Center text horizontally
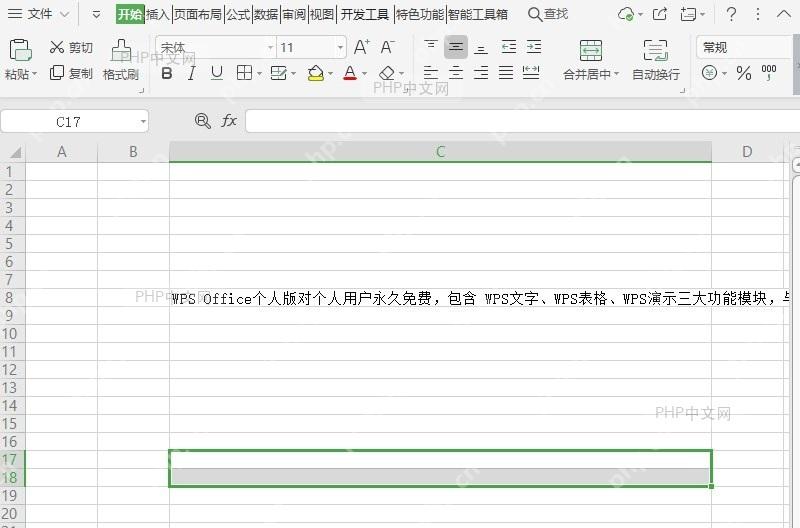The height and width of the screenshot is (528, 800). point(456,73)
